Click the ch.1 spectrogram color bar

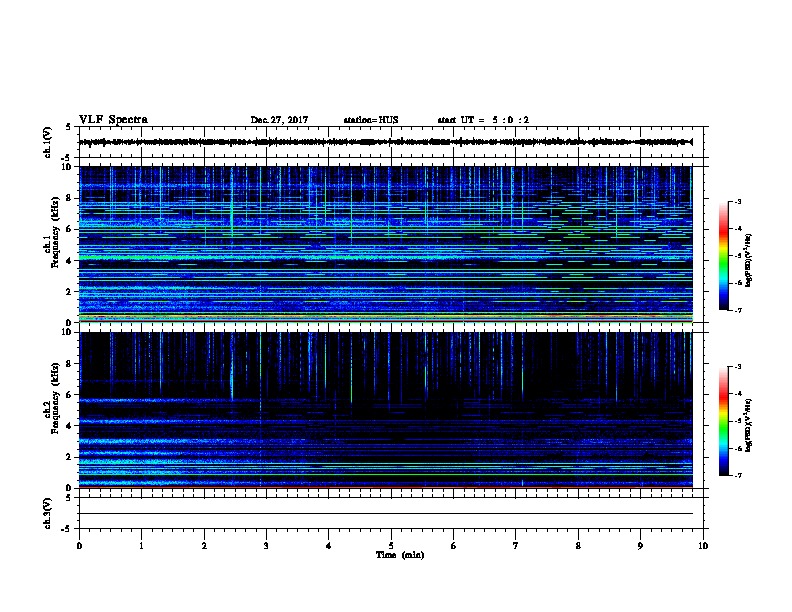[x=723, y=256]
